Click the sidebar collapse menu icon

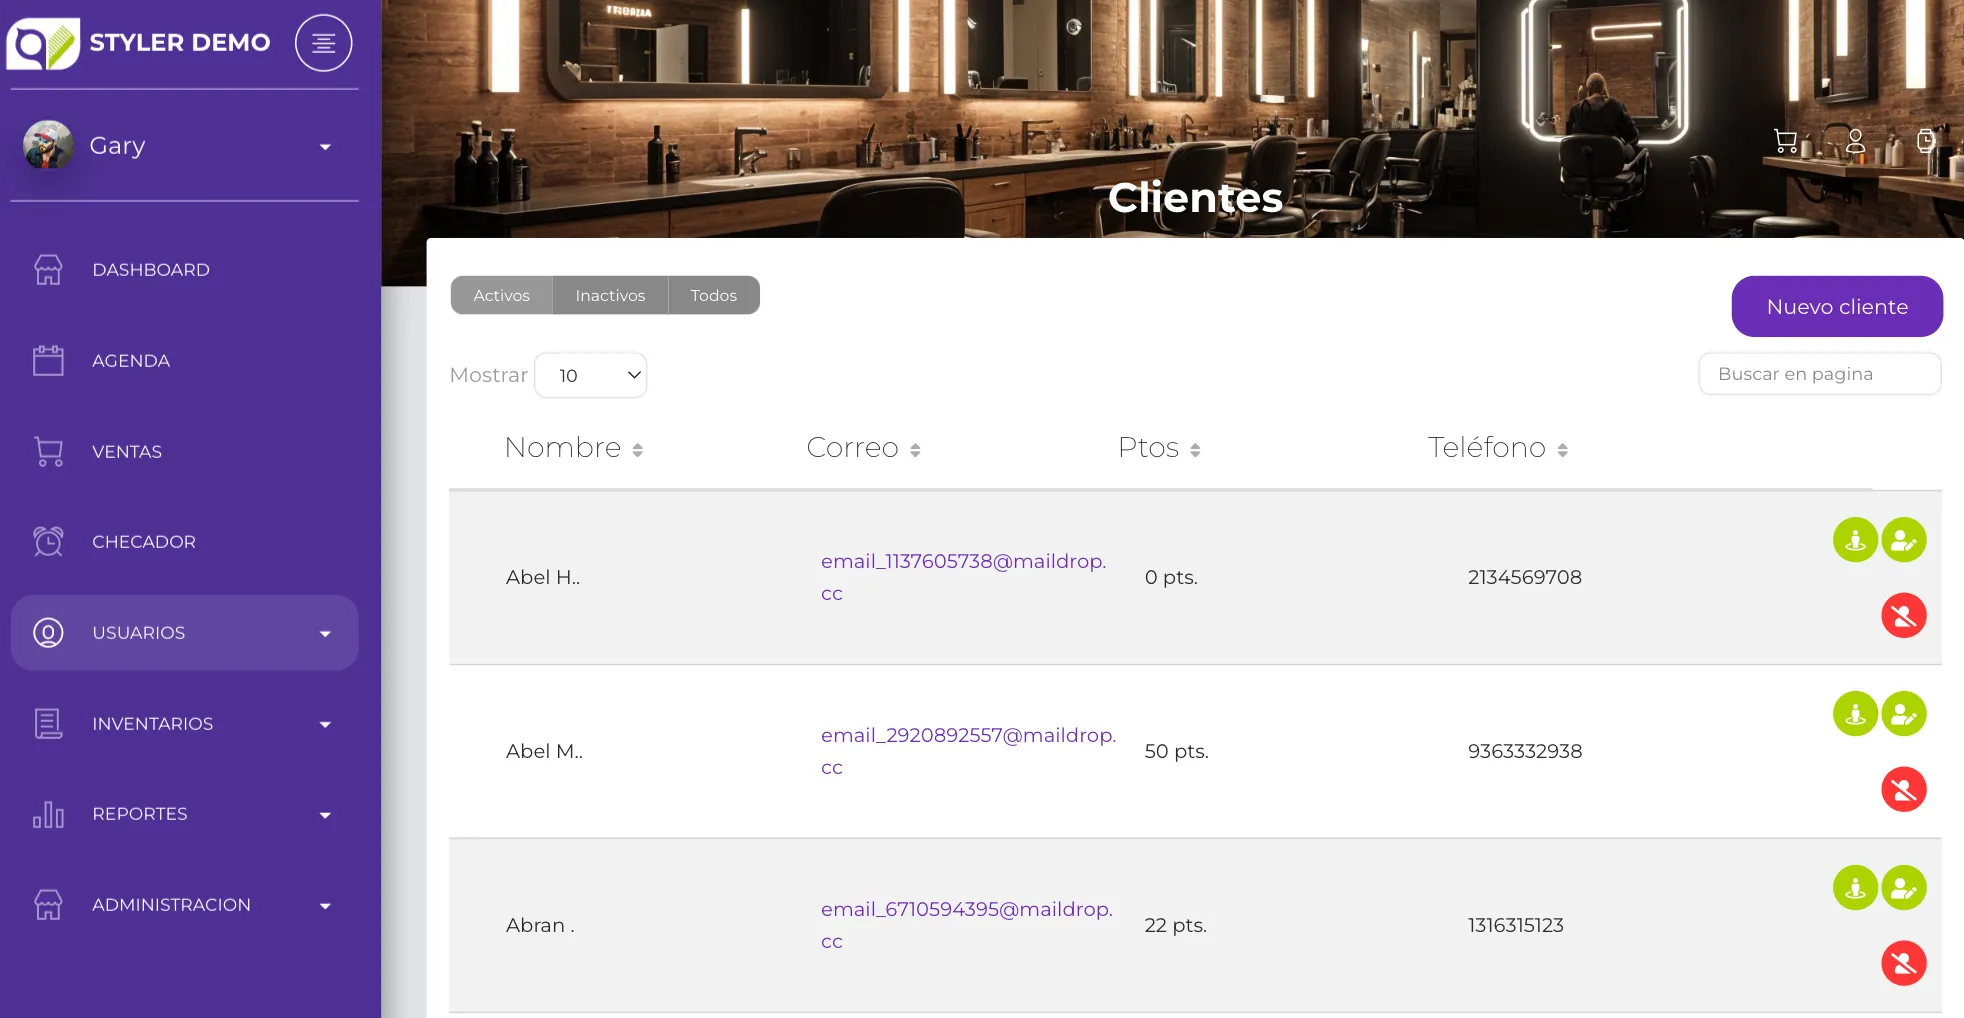pyautogui.click(x=323, y=43)
